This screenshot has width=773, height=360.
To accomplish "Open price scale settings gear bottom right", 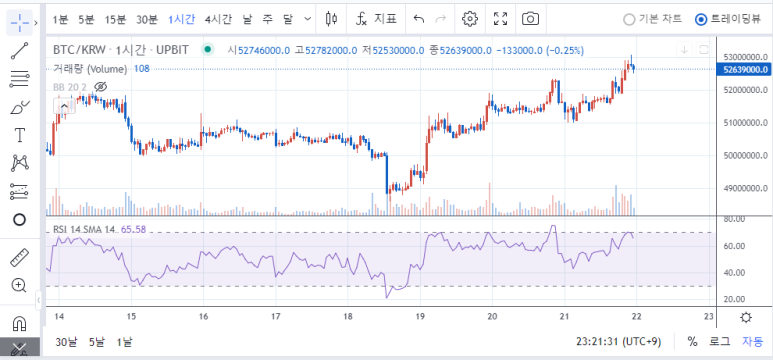I will (746, 317).
